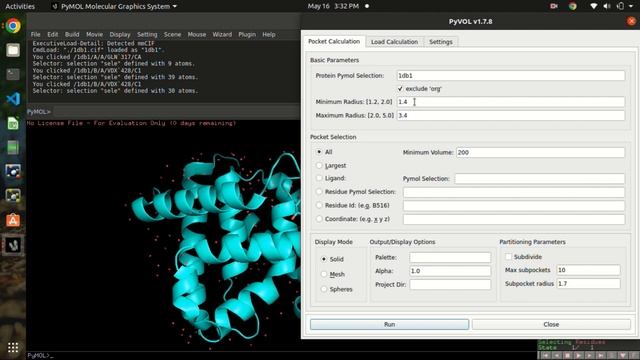The image size is (640, 360).
Task: Click the Alpha value field
Action: click(x=450, y=271)
